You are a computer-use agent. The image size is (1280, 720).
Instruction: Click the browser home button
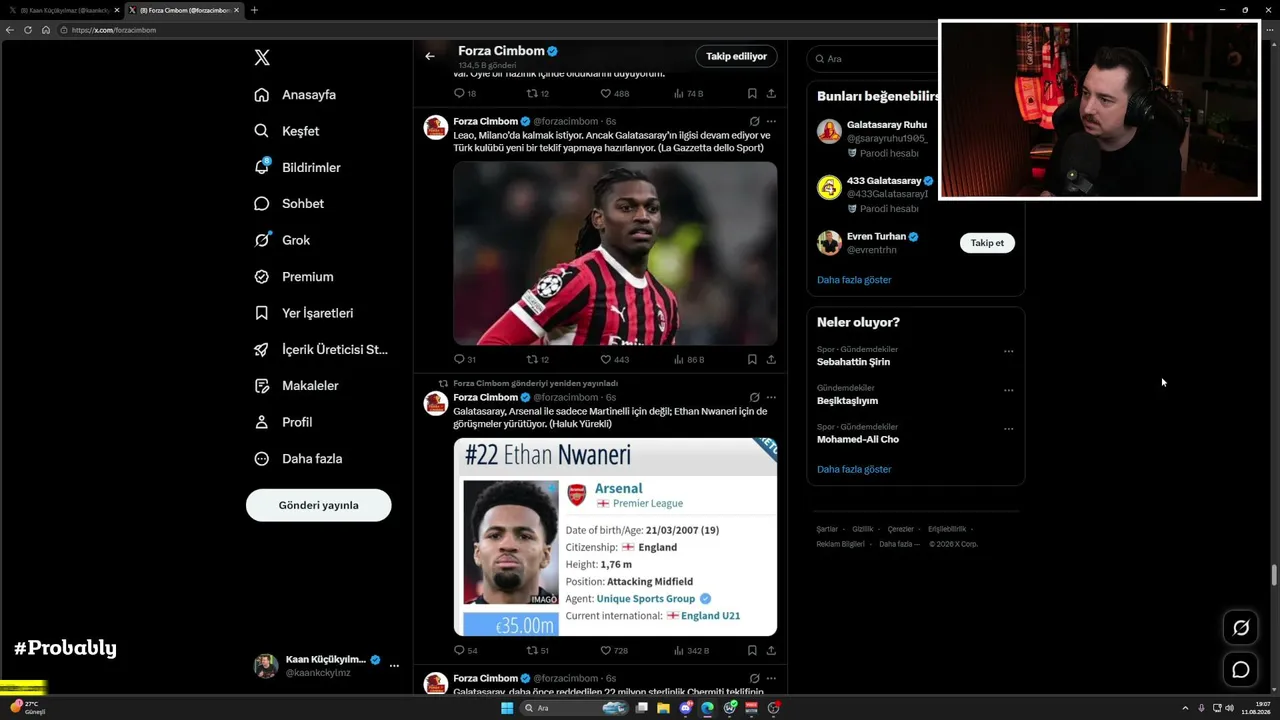pyautogui.click(x=46, y=30)
